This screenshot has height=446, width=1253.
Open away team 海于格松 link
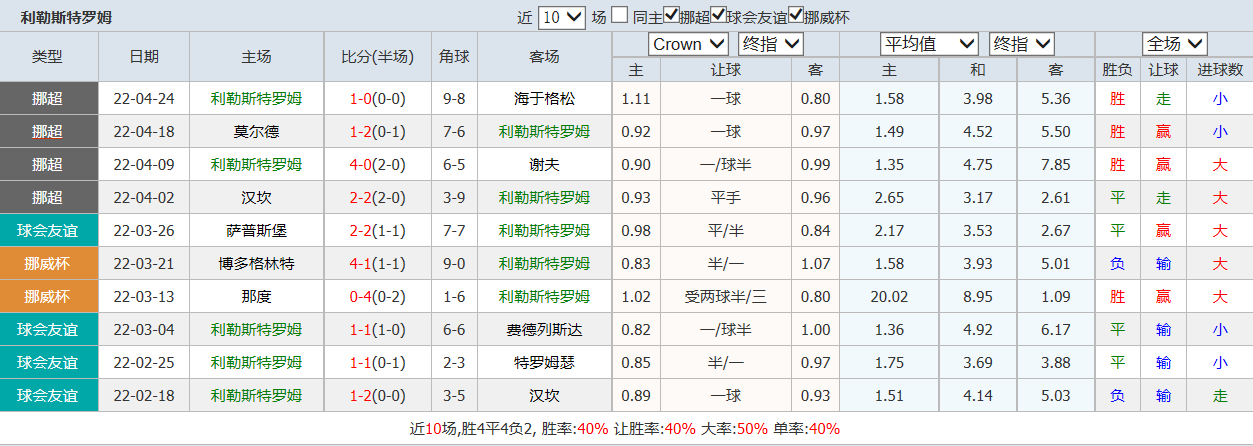pos(544,98)
